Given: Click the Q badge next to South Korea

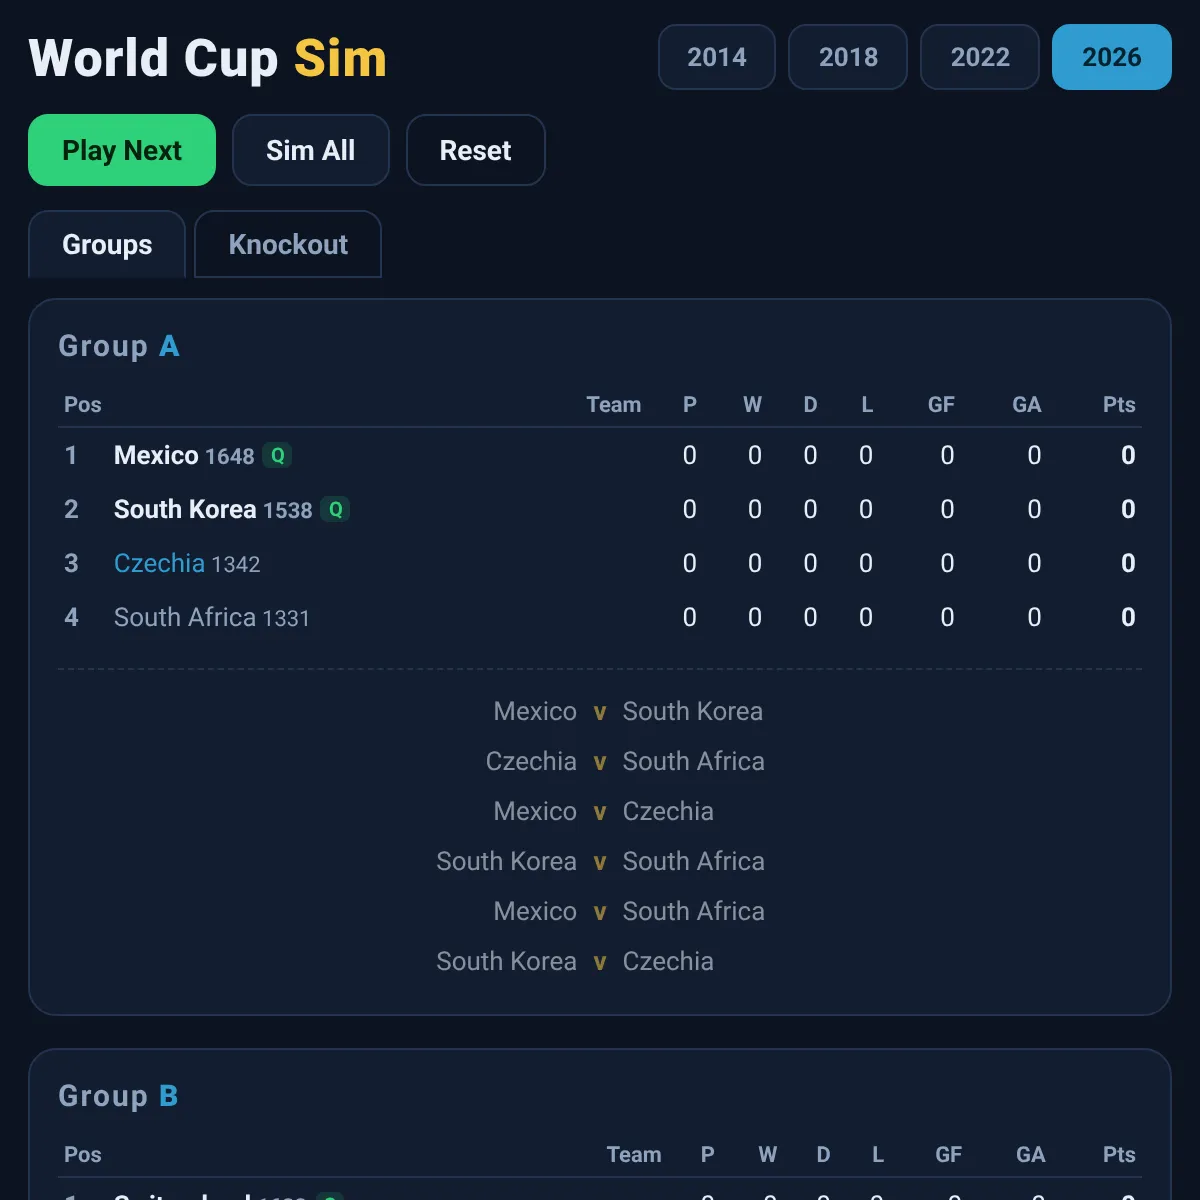Looking at the screenshot, I should point(335,509).
